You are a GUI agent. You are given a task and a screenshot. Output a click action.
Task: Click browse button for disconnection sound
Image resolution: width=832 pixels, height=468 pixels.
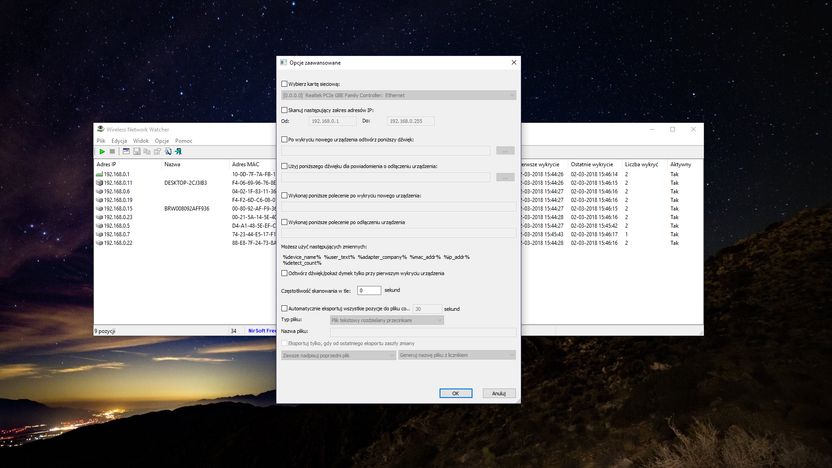point(505,177)
